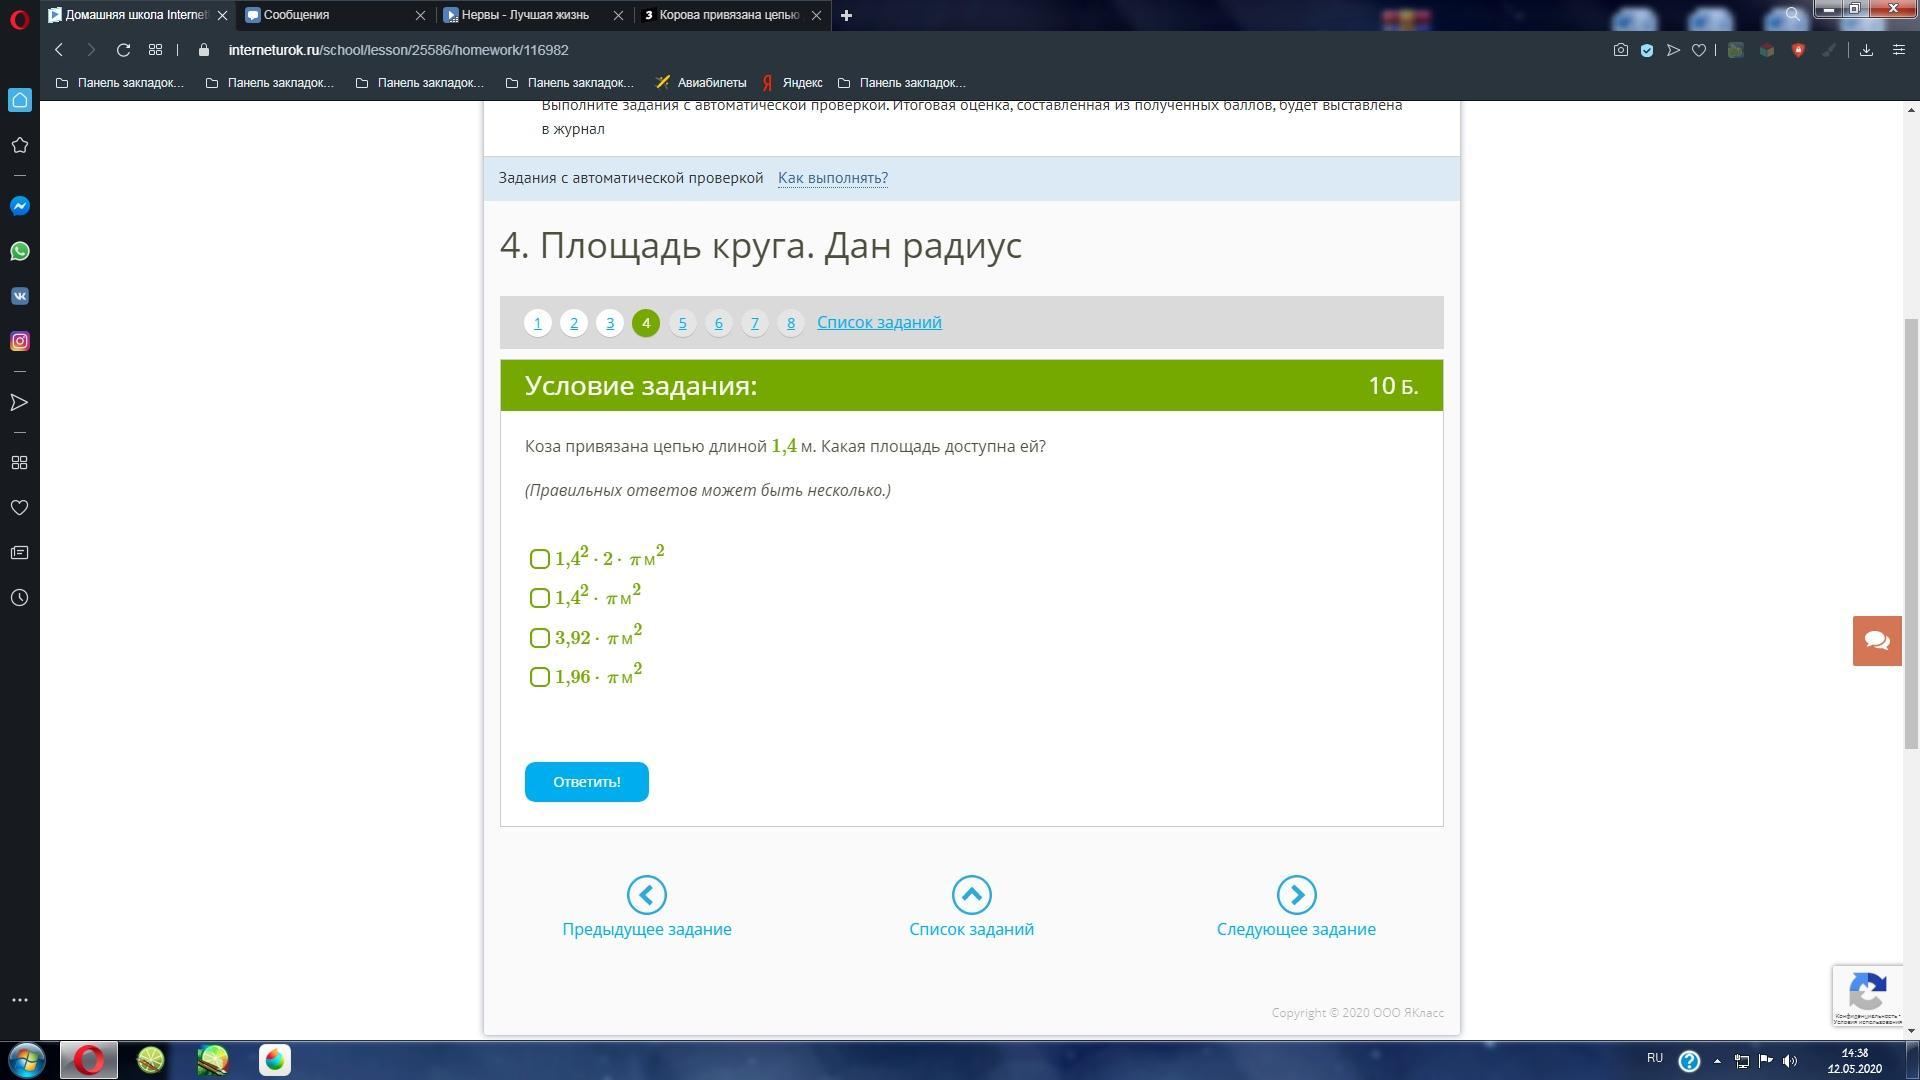Open the History clock icon in the sidebar
Screen dimensions: 1920x1080
(19, 598)
